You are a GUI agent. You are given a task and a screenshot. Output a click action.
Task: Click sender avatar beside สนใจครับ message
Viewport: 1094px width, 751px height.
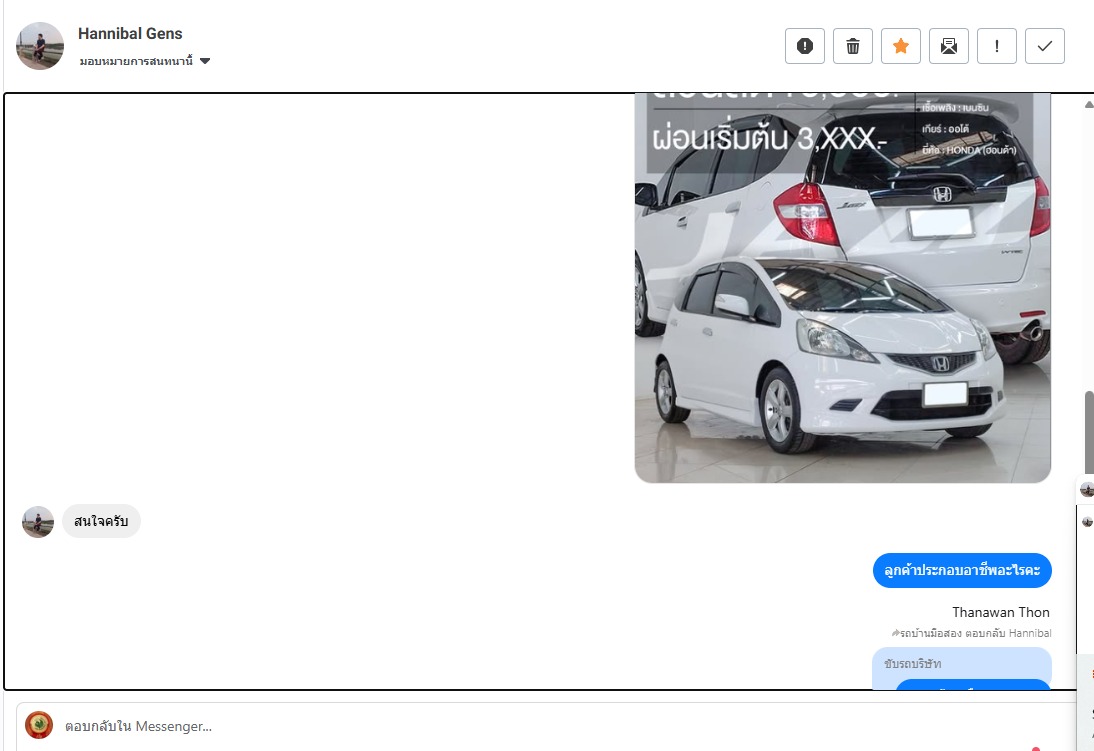pos(38,521)
